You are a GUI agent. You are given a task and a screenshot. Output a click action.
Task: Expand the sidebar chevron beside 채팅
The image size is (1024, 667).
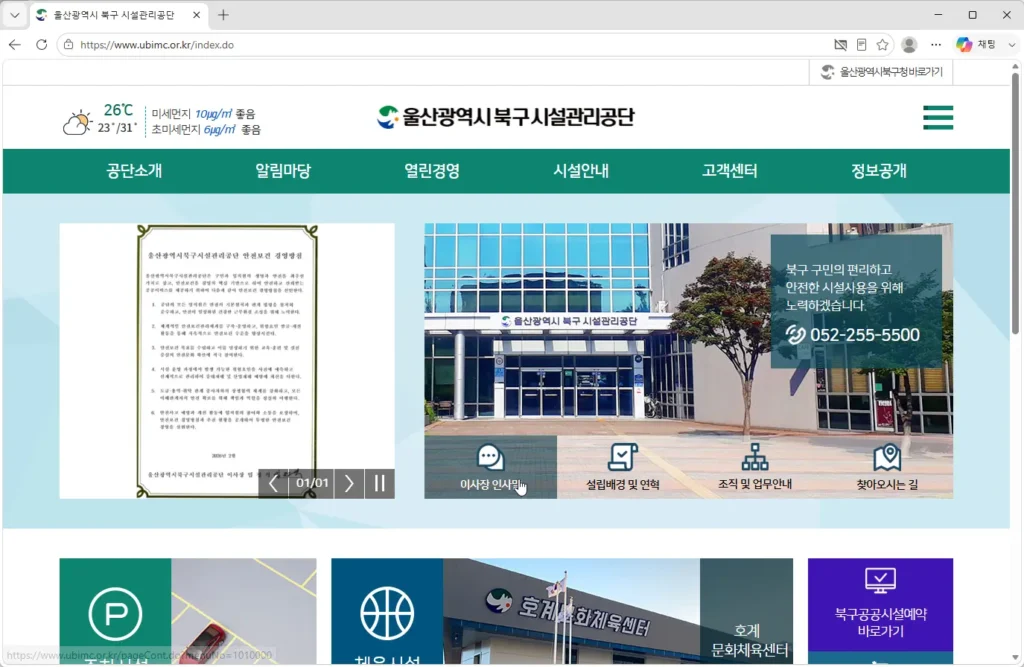(1012, 44)
